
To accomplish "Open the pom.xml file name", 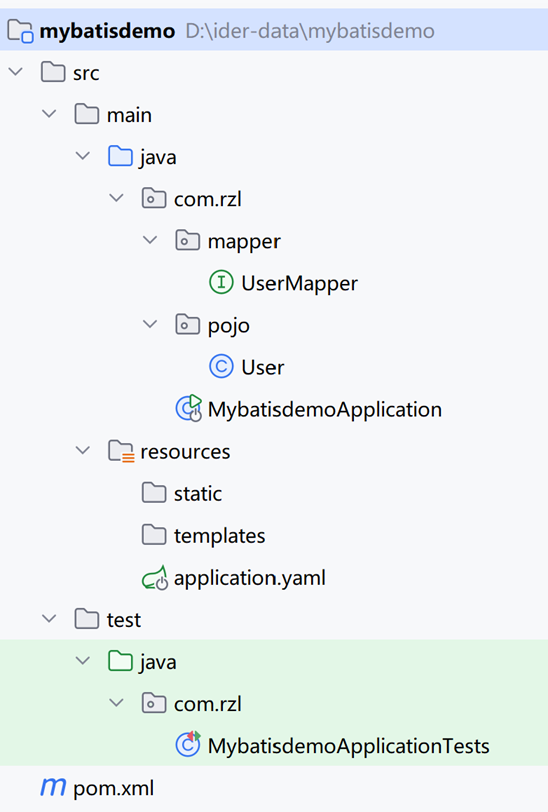I will [113, 788].
